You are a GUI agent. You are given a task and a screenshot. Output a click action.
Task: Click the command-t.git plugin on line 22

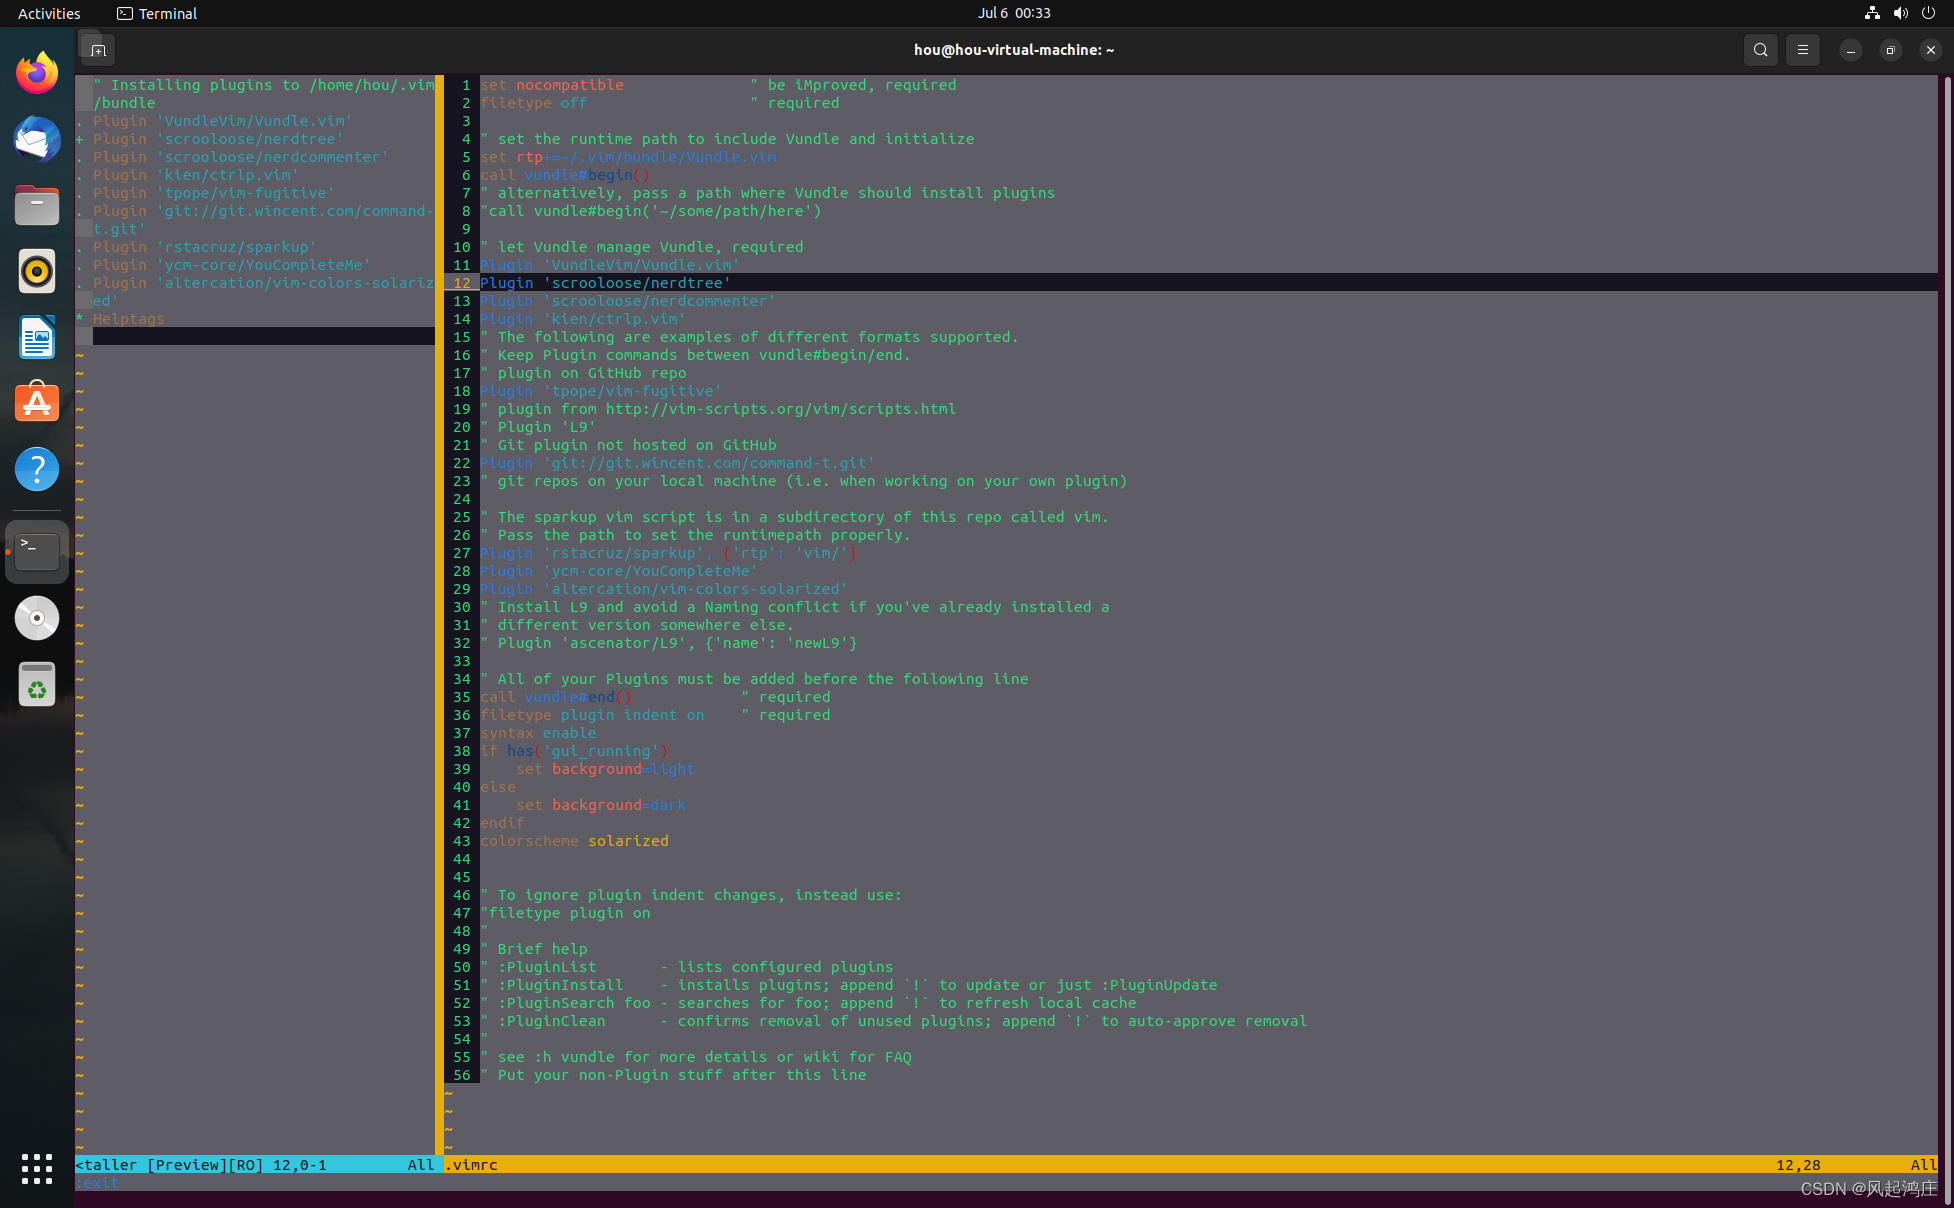point(678,463)
